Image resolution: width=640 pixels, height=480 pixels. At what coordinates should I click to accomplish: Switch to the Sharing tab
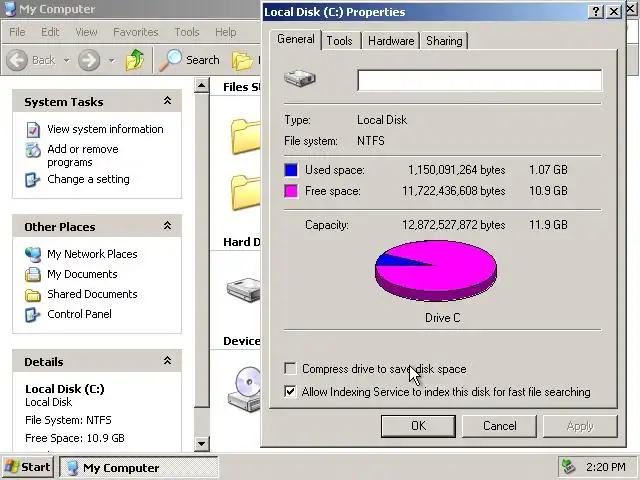tap(444, 41)
